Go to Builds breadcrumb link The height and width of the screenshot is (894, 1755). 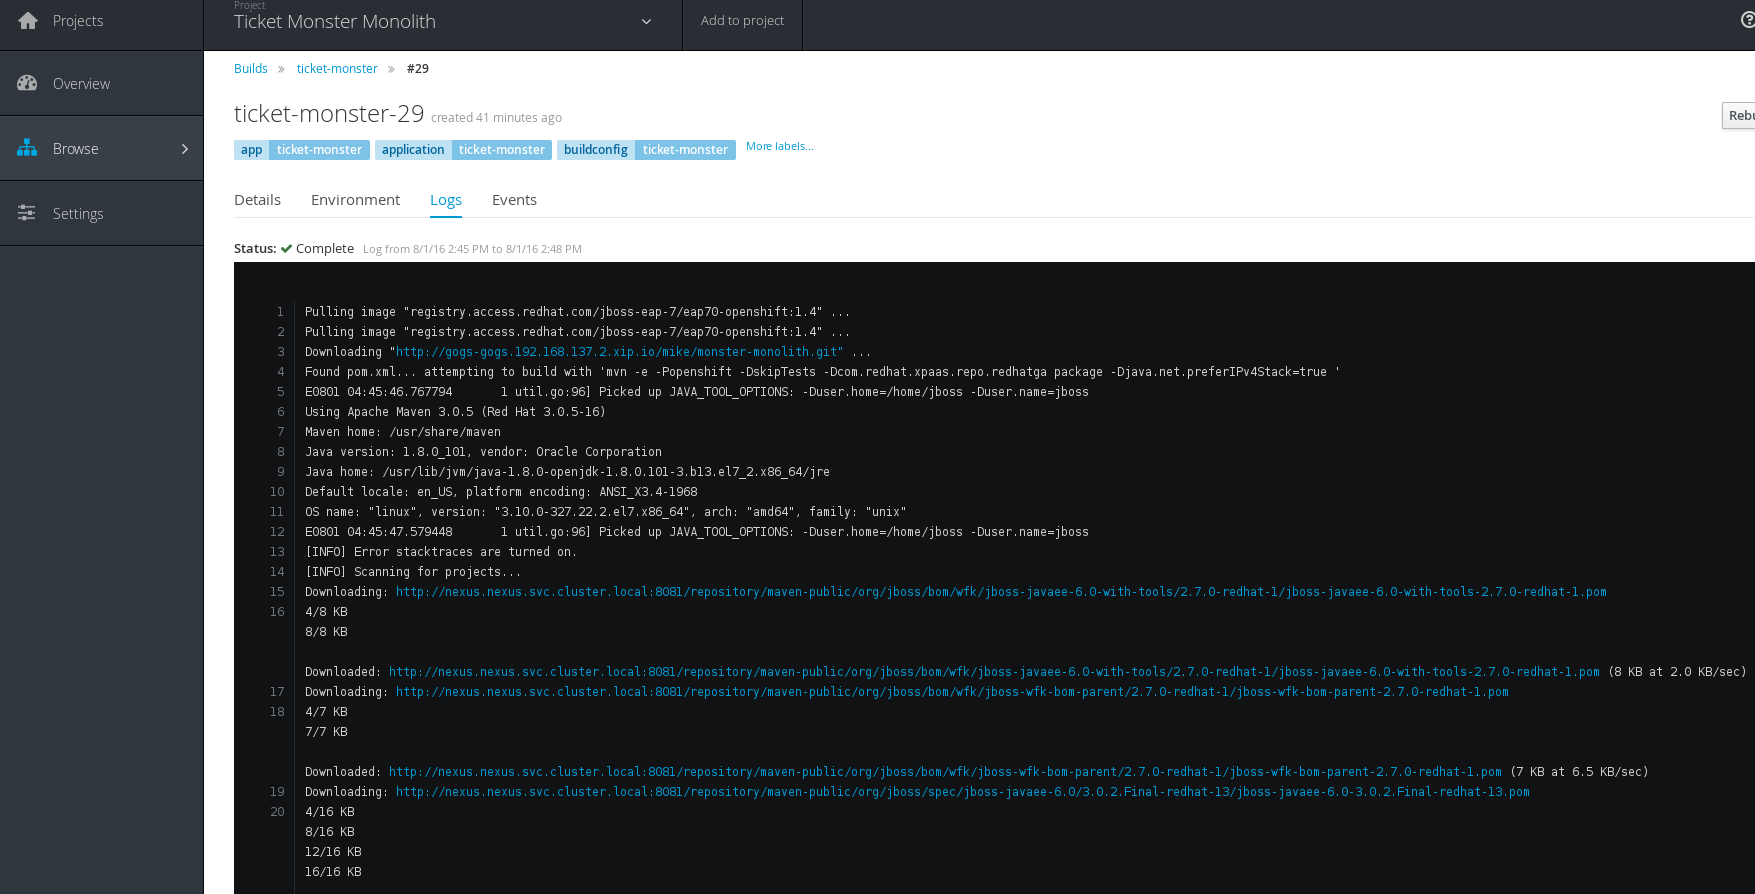pyautogui.click(x=251, y=69)
